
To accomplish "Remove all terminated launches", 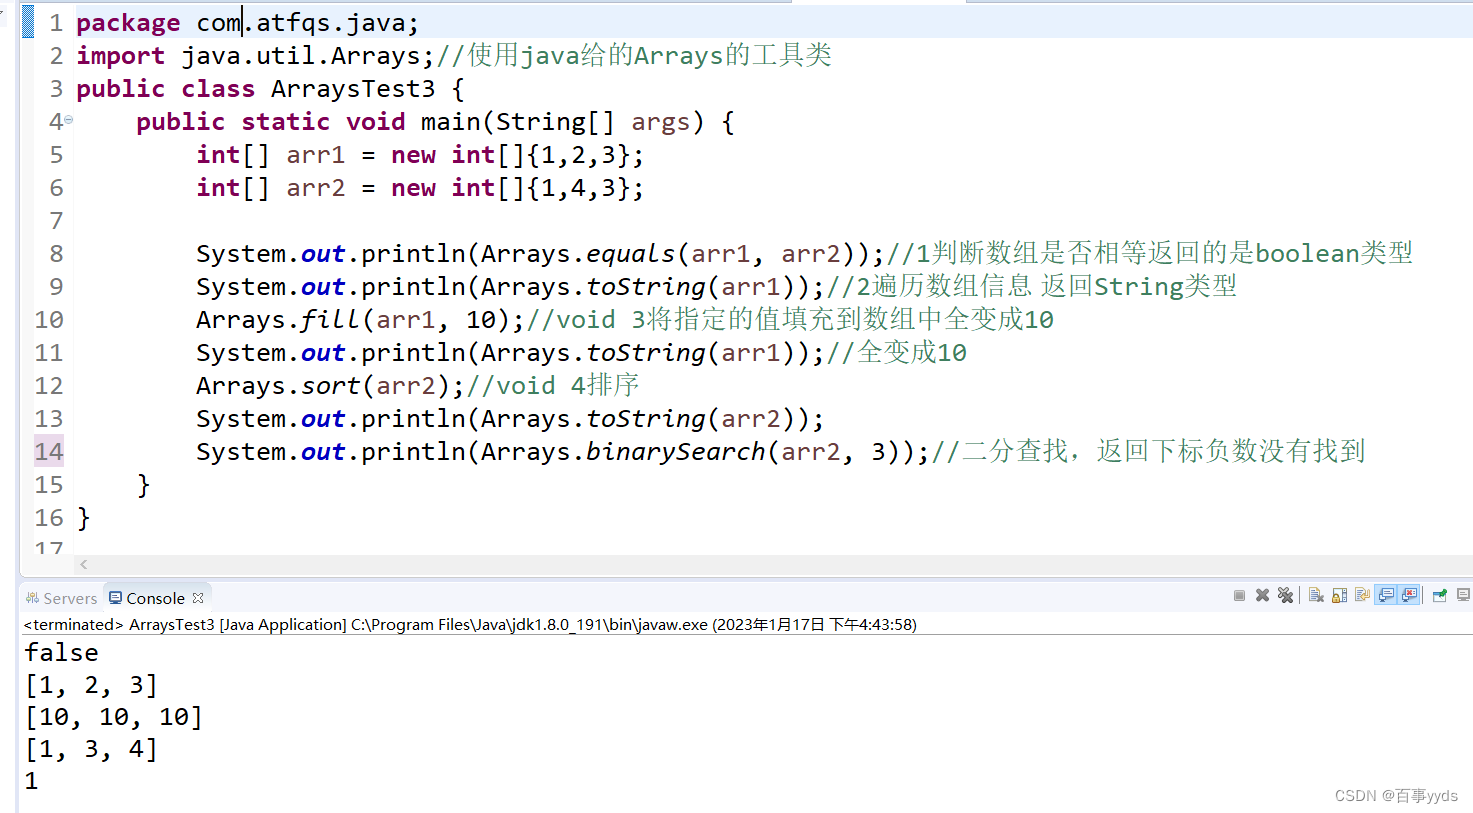I will pos(1285,595).
